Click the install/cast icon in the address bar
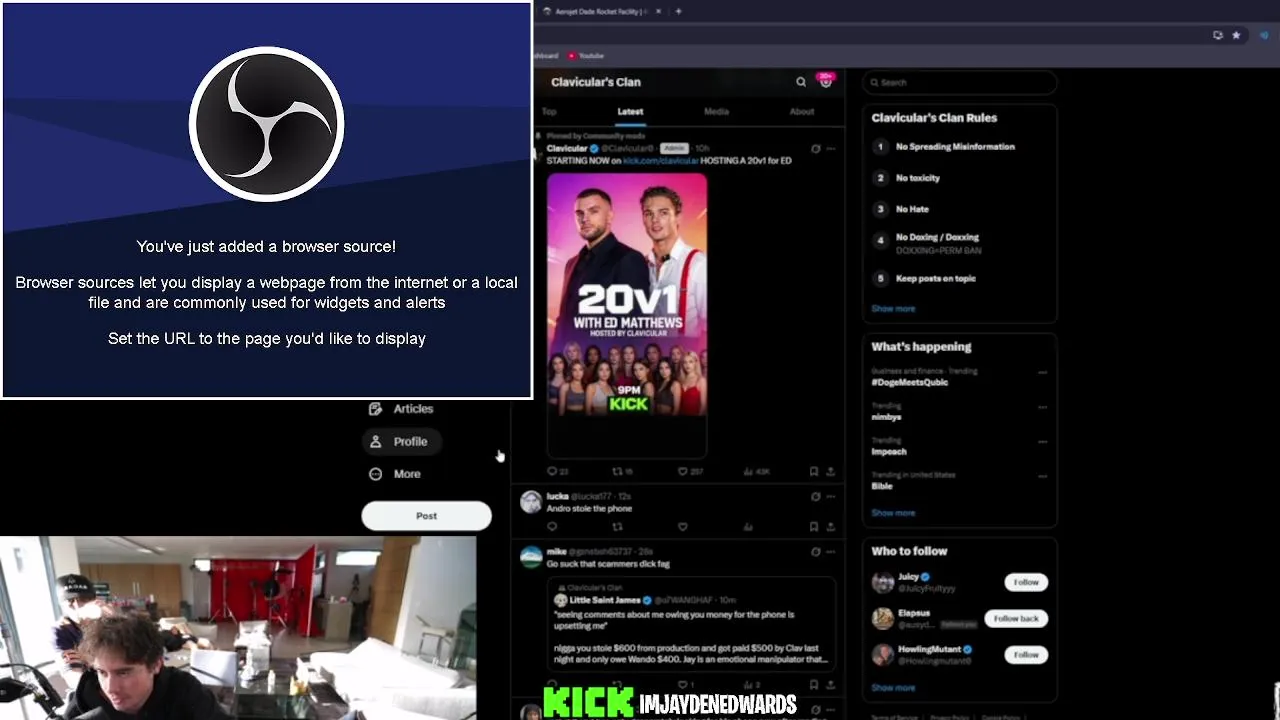Viewport: 1280px width, 720px height. tap(1217, 35)
